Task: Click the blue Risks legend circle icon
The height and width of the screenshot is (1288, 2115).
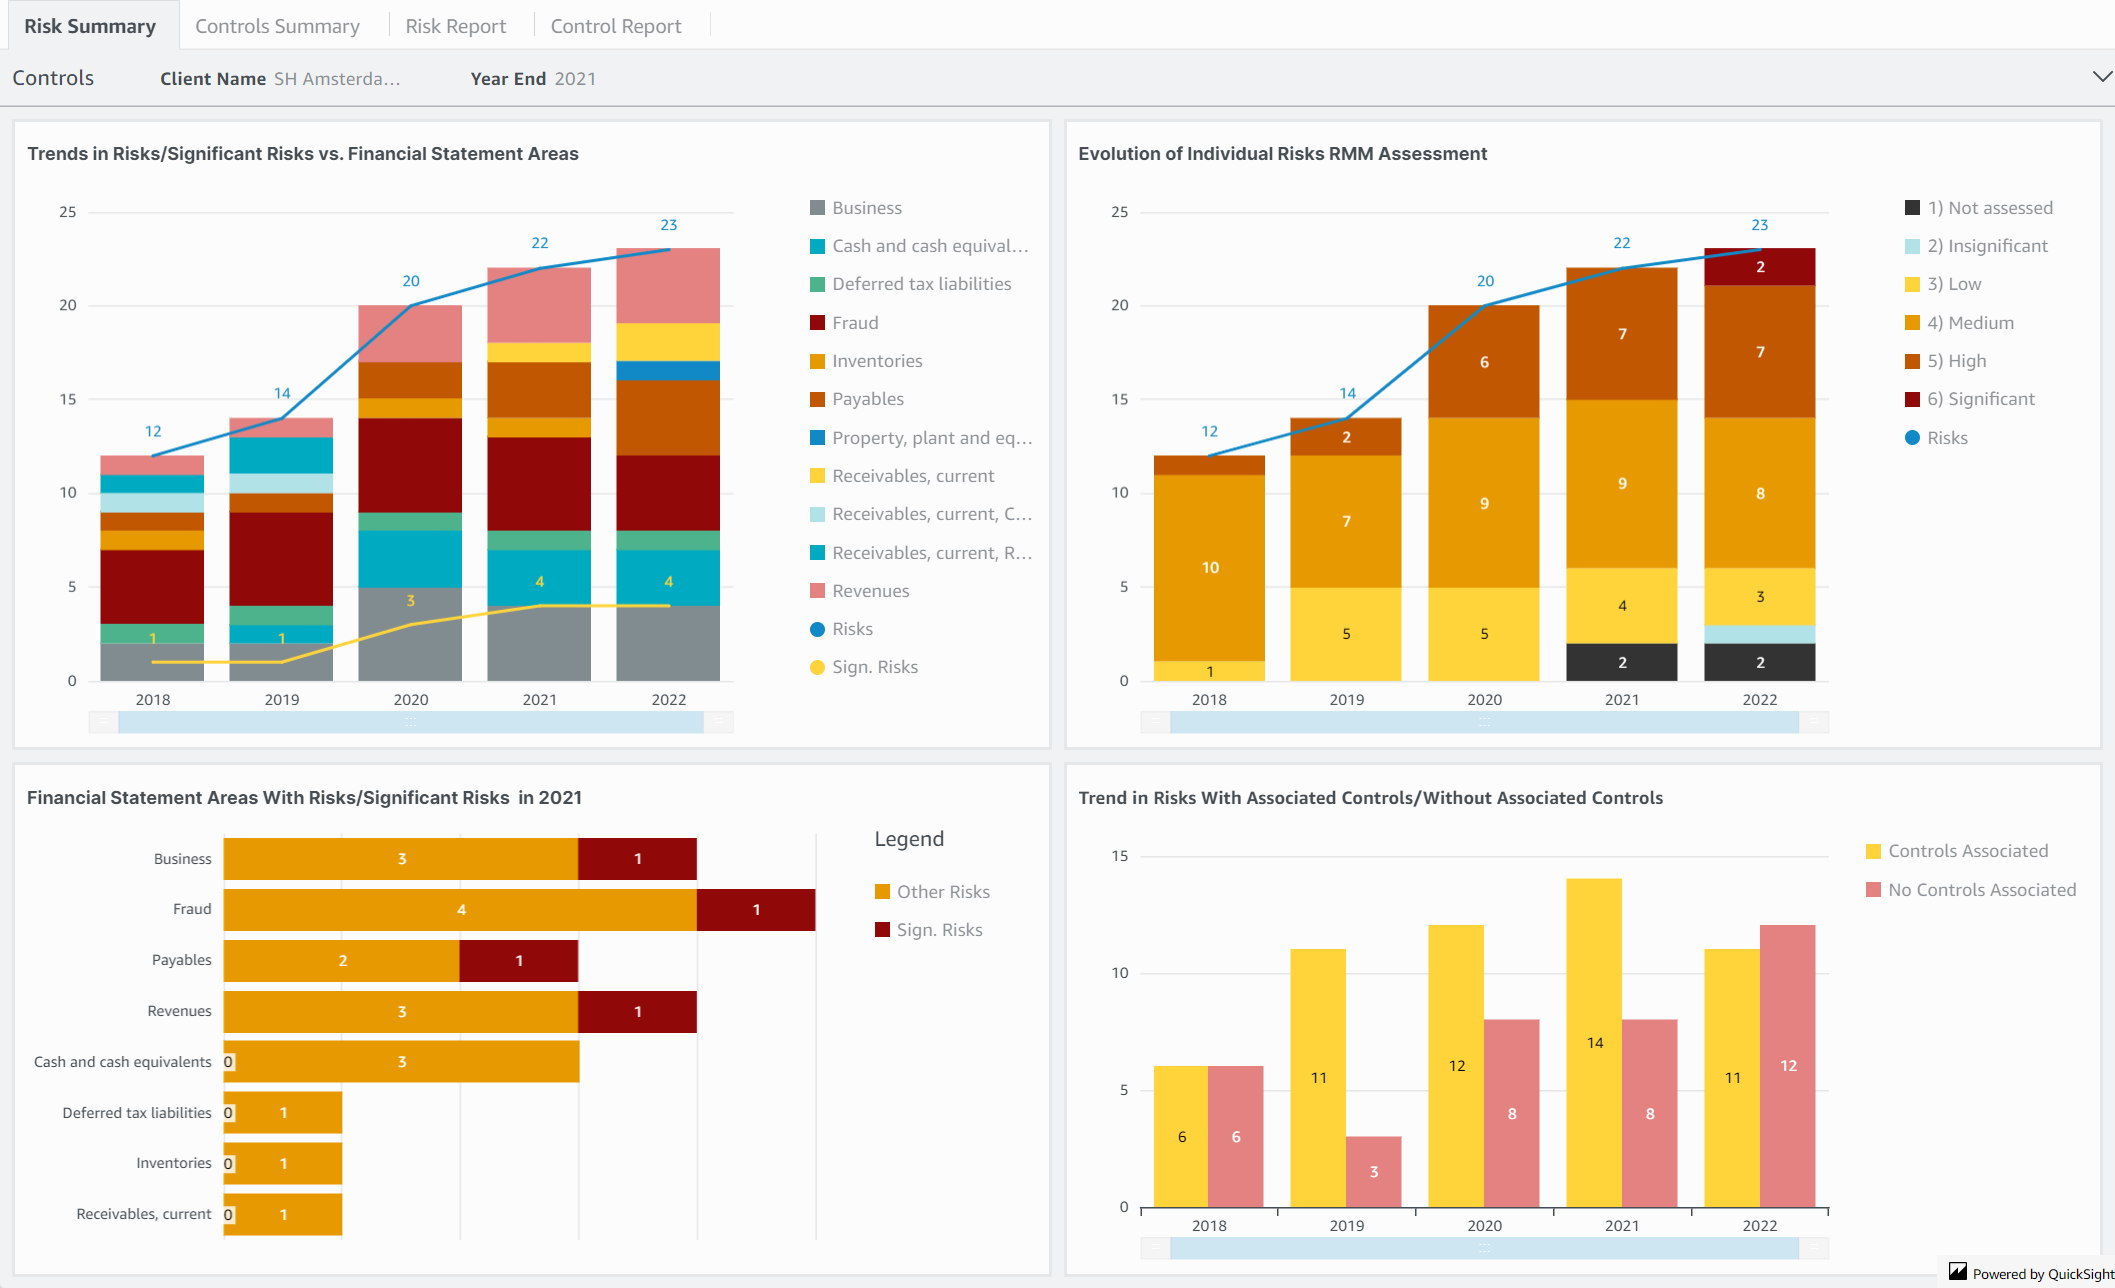Action: (817, 629)
